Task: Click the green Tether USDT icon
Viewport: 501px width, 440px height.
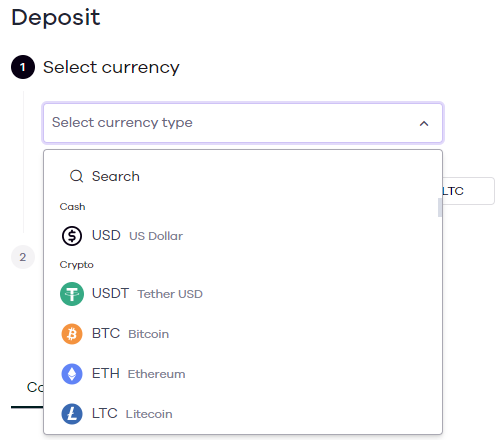Action: (72, 294)
